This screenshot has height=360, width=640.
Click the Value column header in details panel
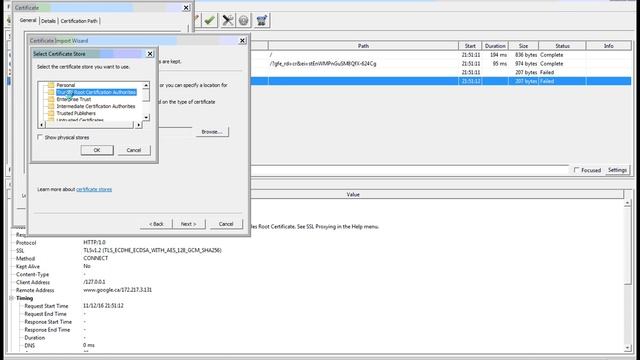click(353, 195)
